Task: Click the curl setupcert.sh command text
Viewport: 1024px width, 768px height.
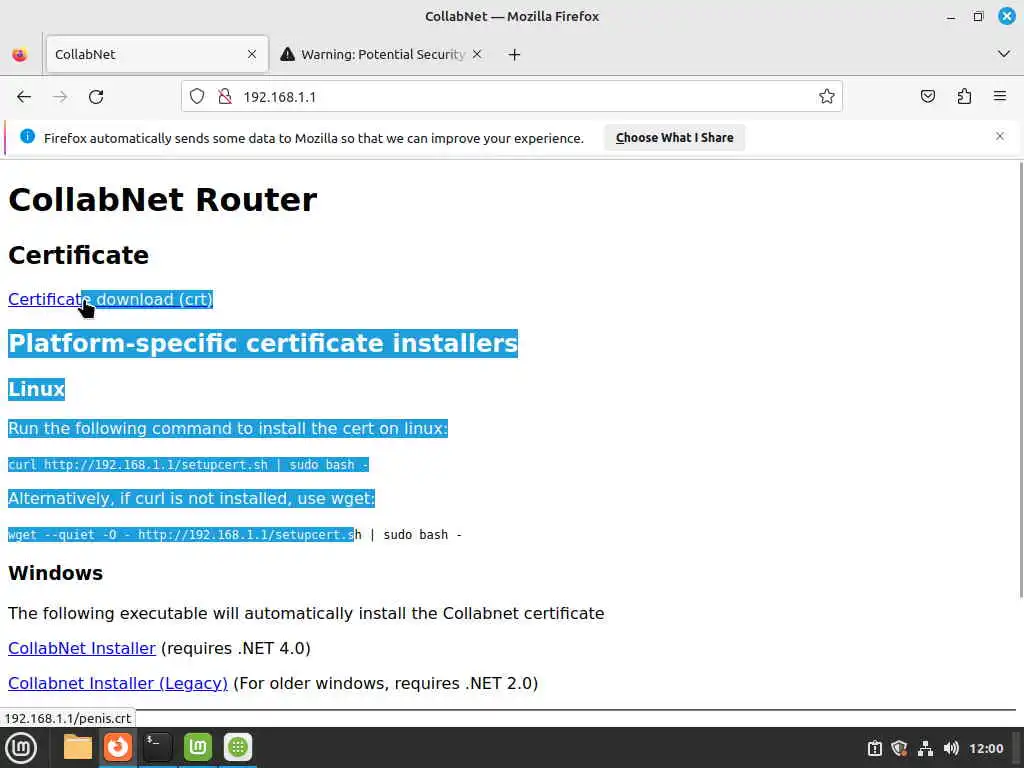Action: click(188, 464)
